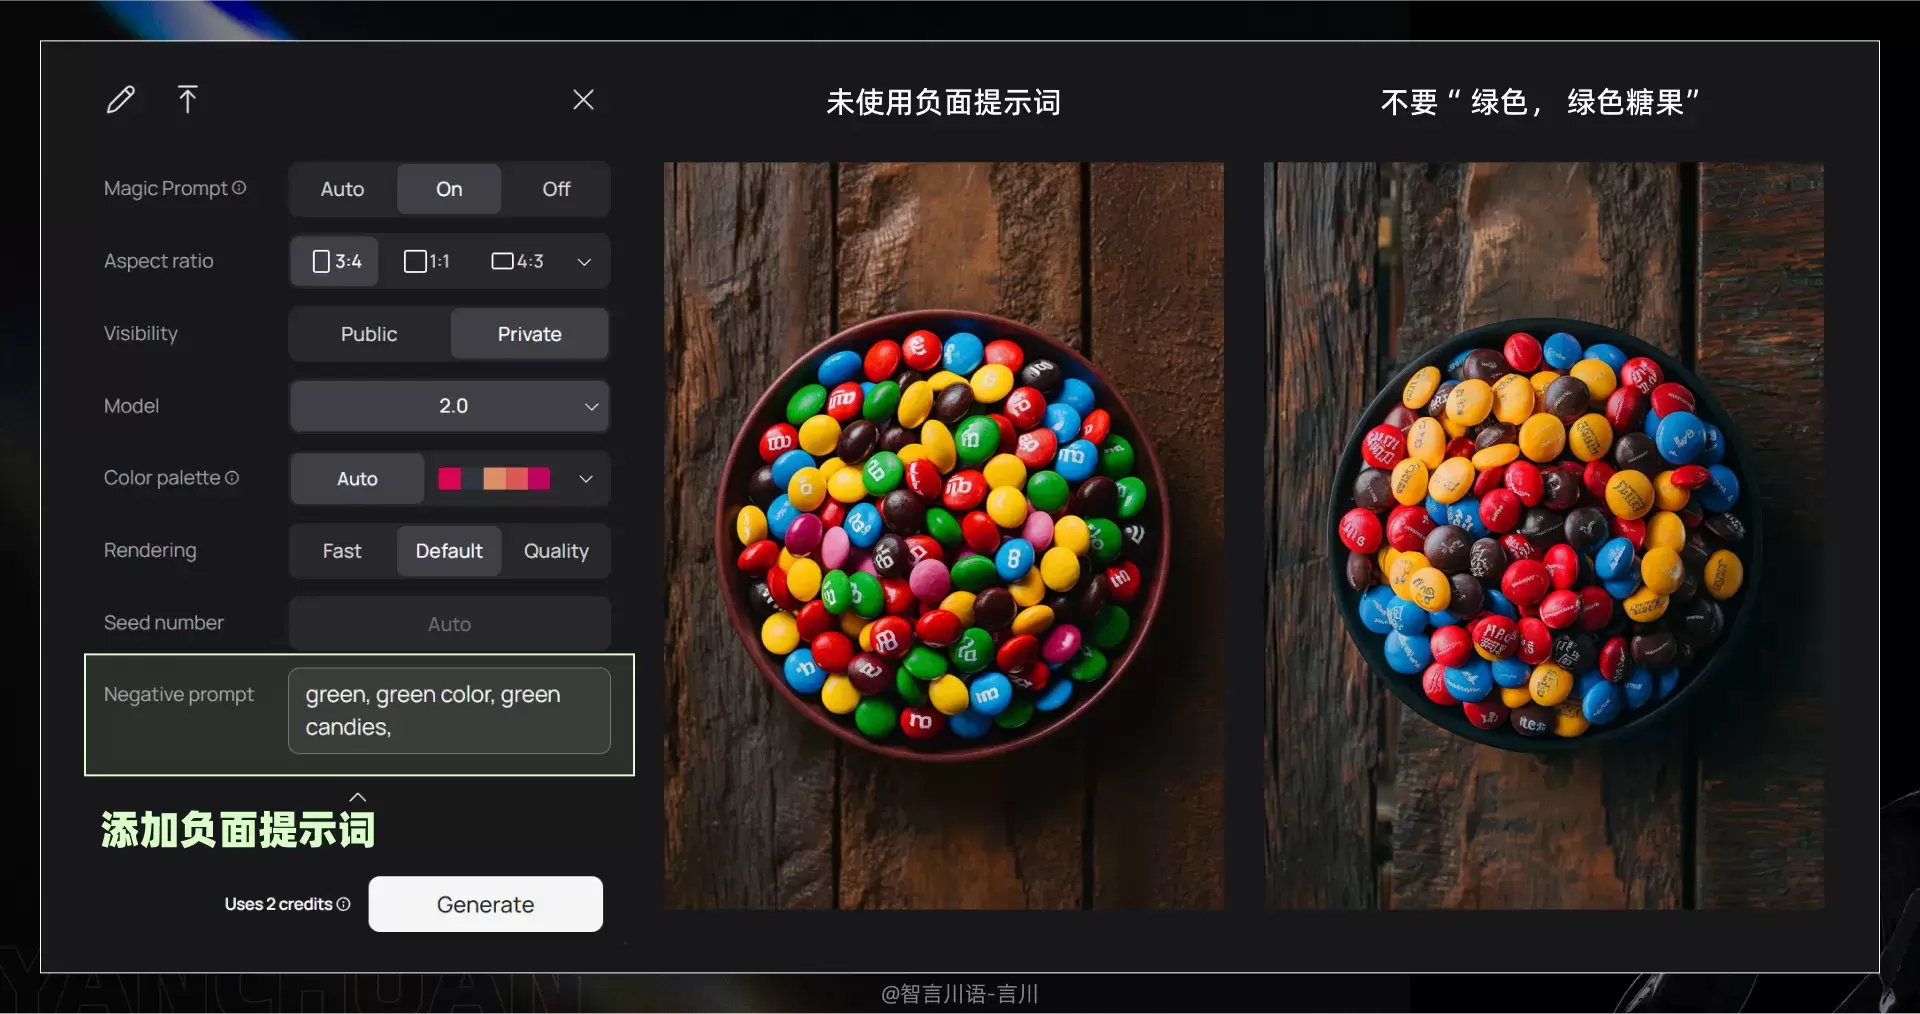
Task: Click the 'Color palette' label
Action: pos(162,478)
